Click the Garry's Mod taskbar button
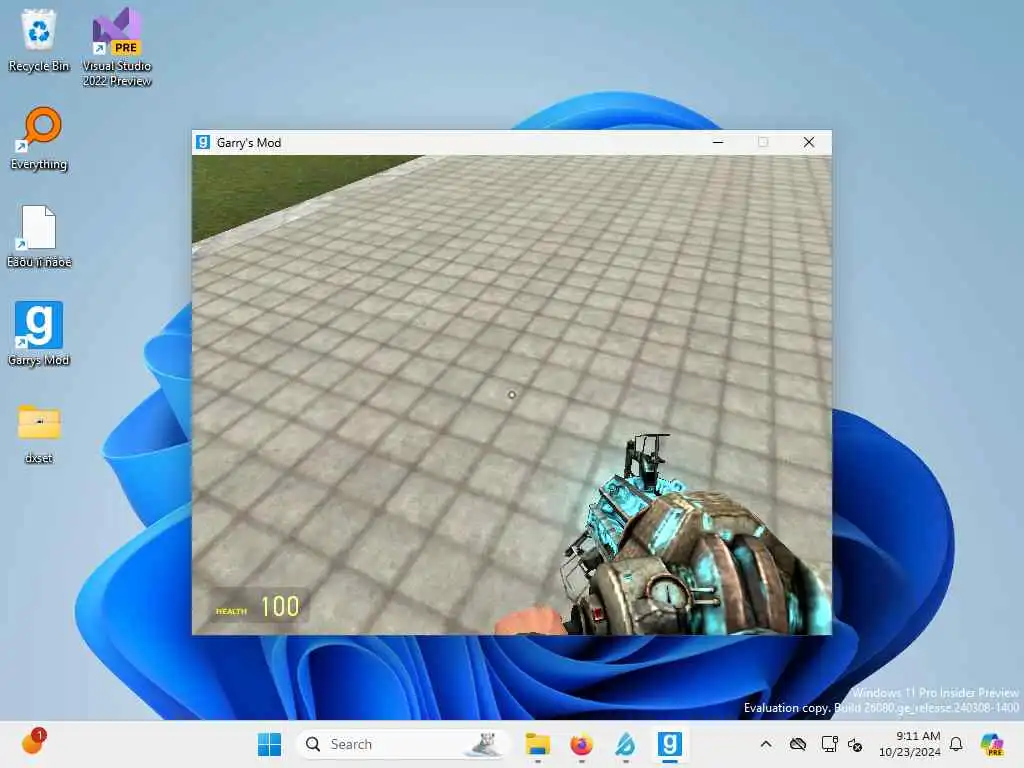The height and width of the screenshot is (768, 1024). [x=669, y=744]
